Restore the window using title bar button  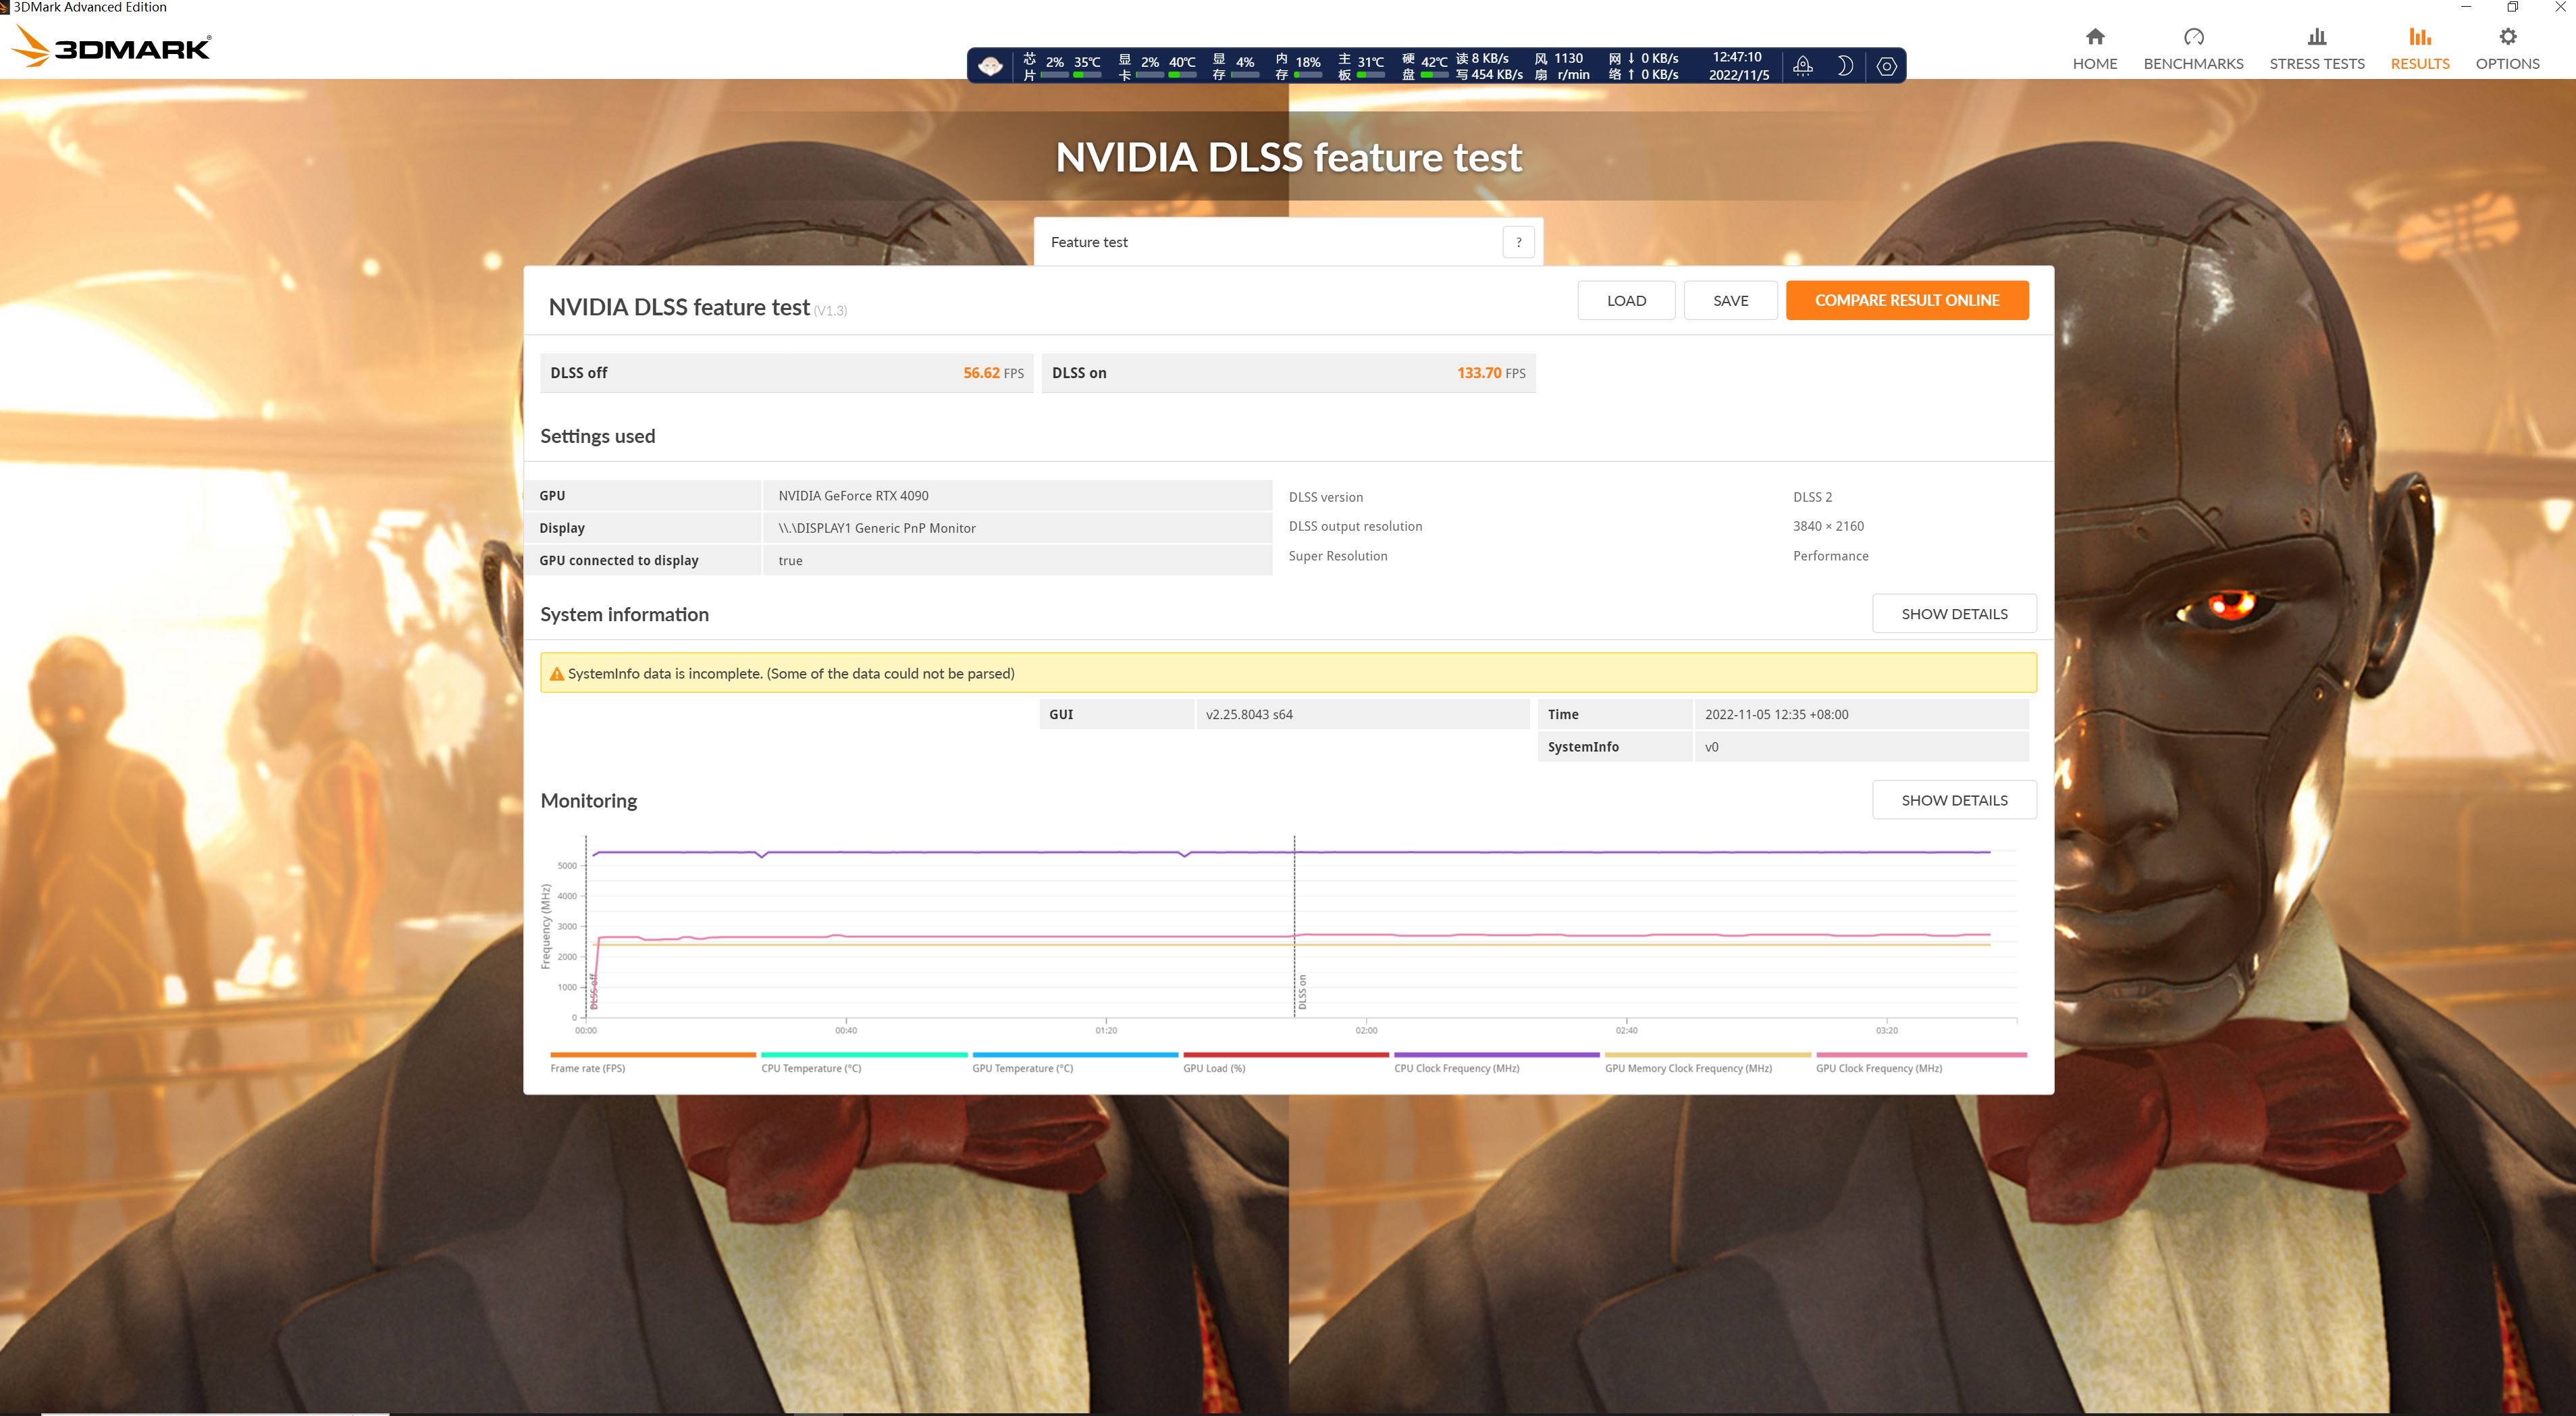pyautogui.click(x=2512, y=7)
